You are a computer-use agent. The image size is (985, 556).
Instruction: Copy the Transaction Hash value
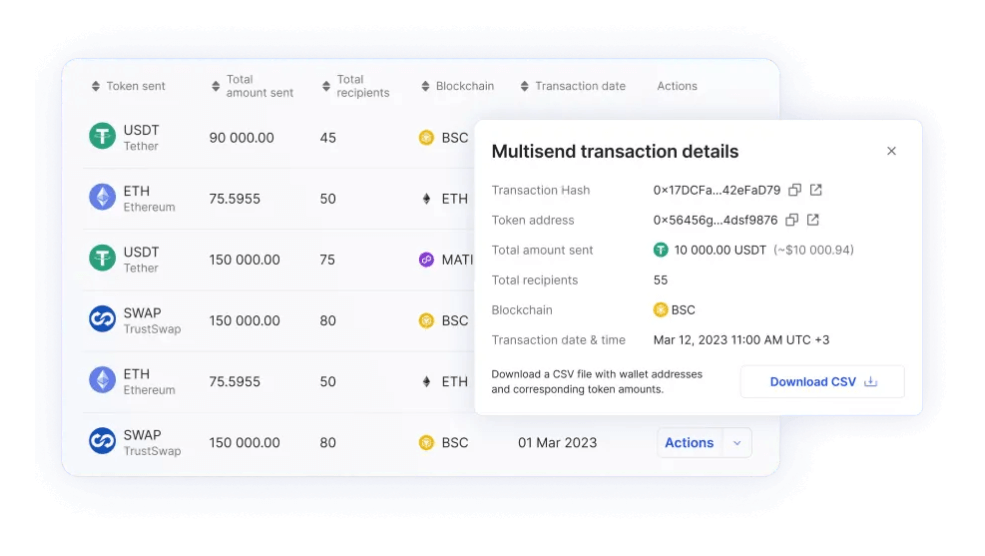tap(795, 190)
